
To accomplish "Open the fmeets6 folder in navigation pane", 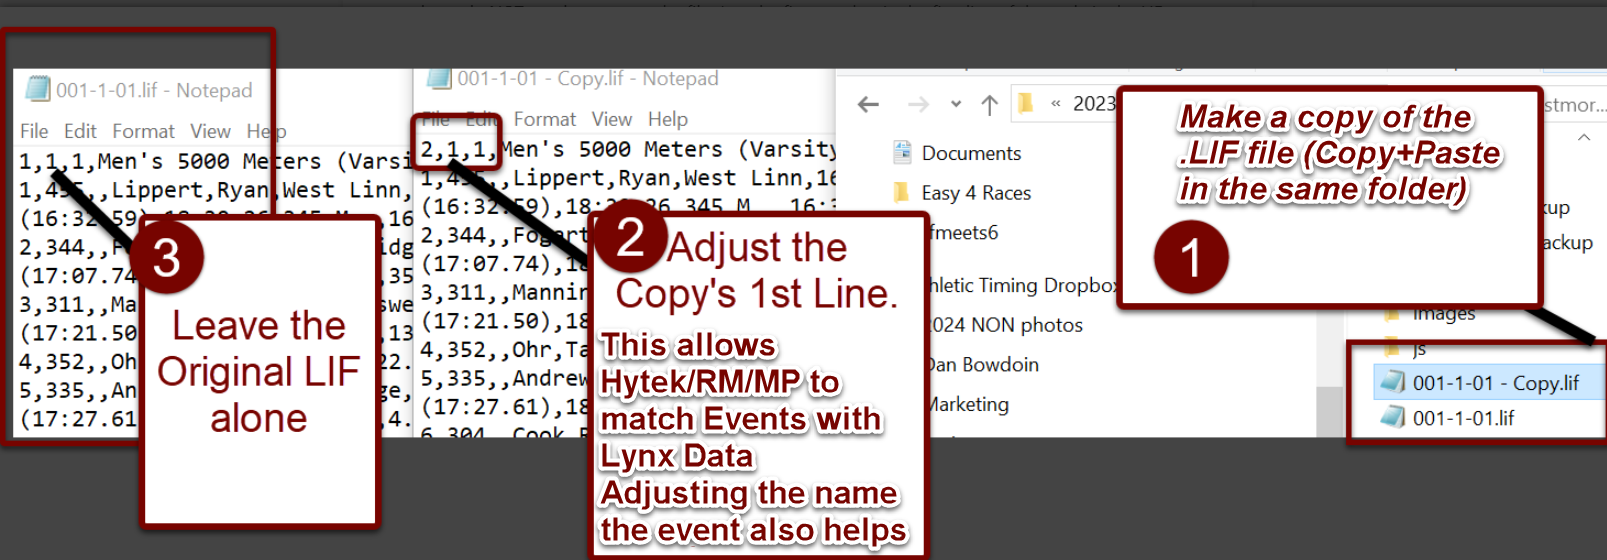I will pyautogui.click(x=963, y=232).
